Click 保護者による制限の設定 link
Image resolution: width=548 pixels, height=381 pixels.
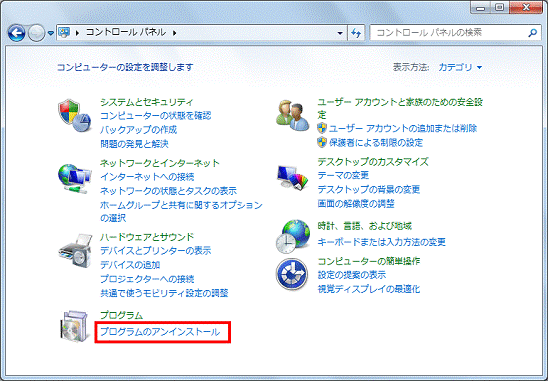(376, 143)
